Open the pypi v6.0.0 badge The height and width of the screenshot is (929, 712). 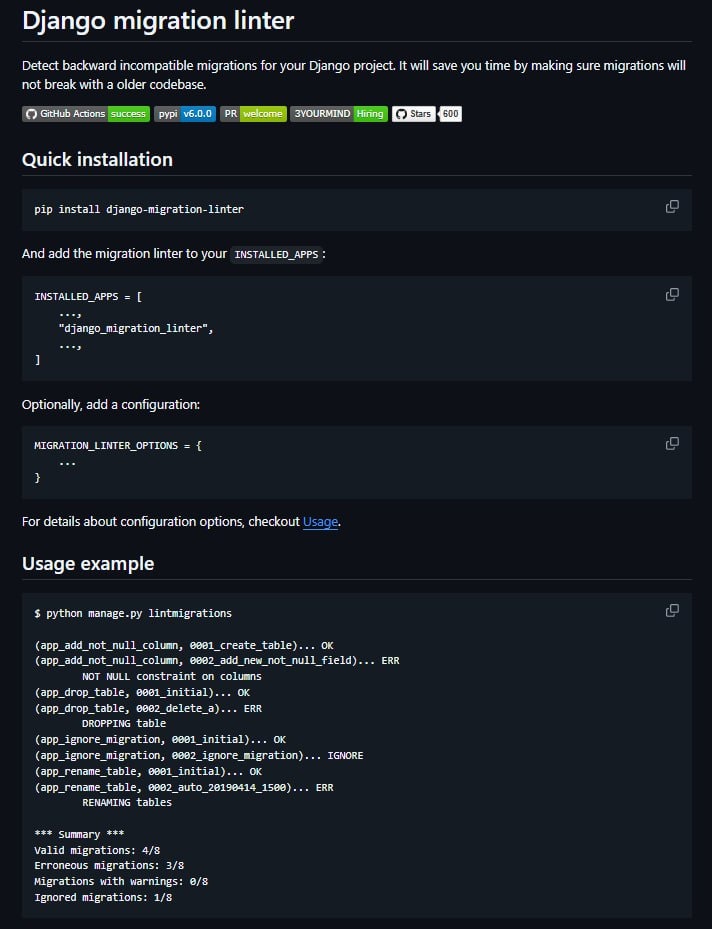pyautogui.click(x=185, y=114)
